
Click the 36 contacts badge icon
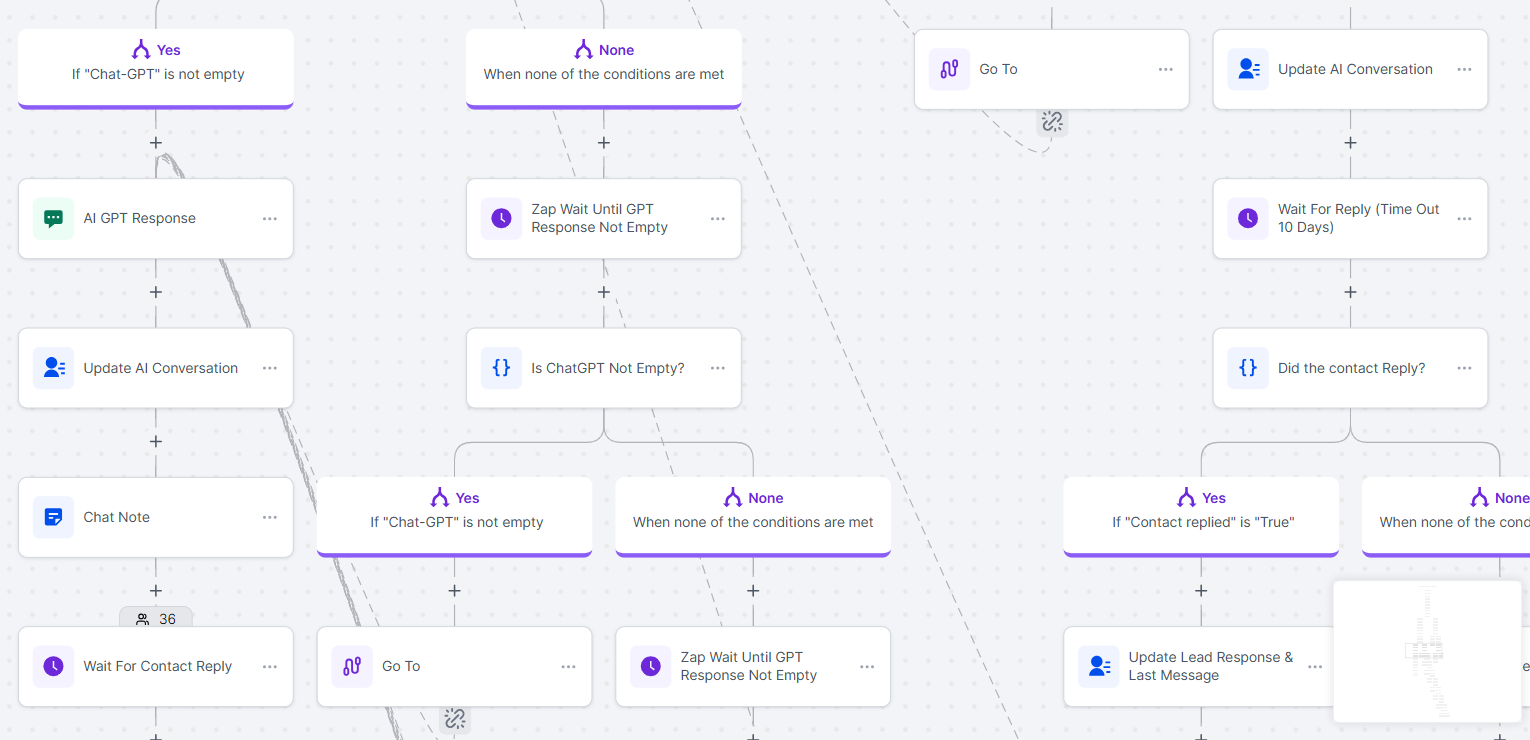(143, 619)
